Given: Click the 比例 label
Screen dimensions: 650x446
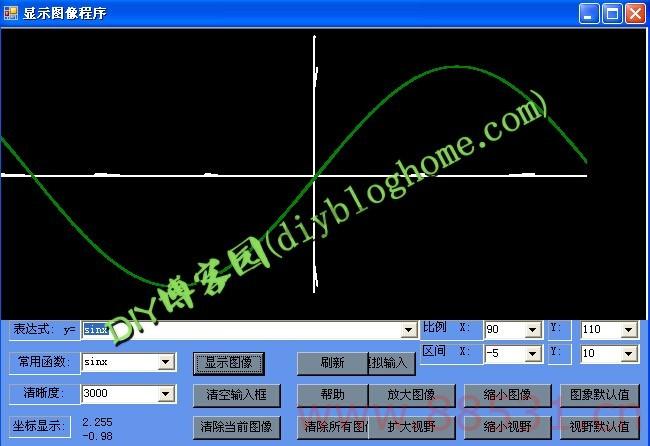Looking at the screenshot, I should coord(434,327).
